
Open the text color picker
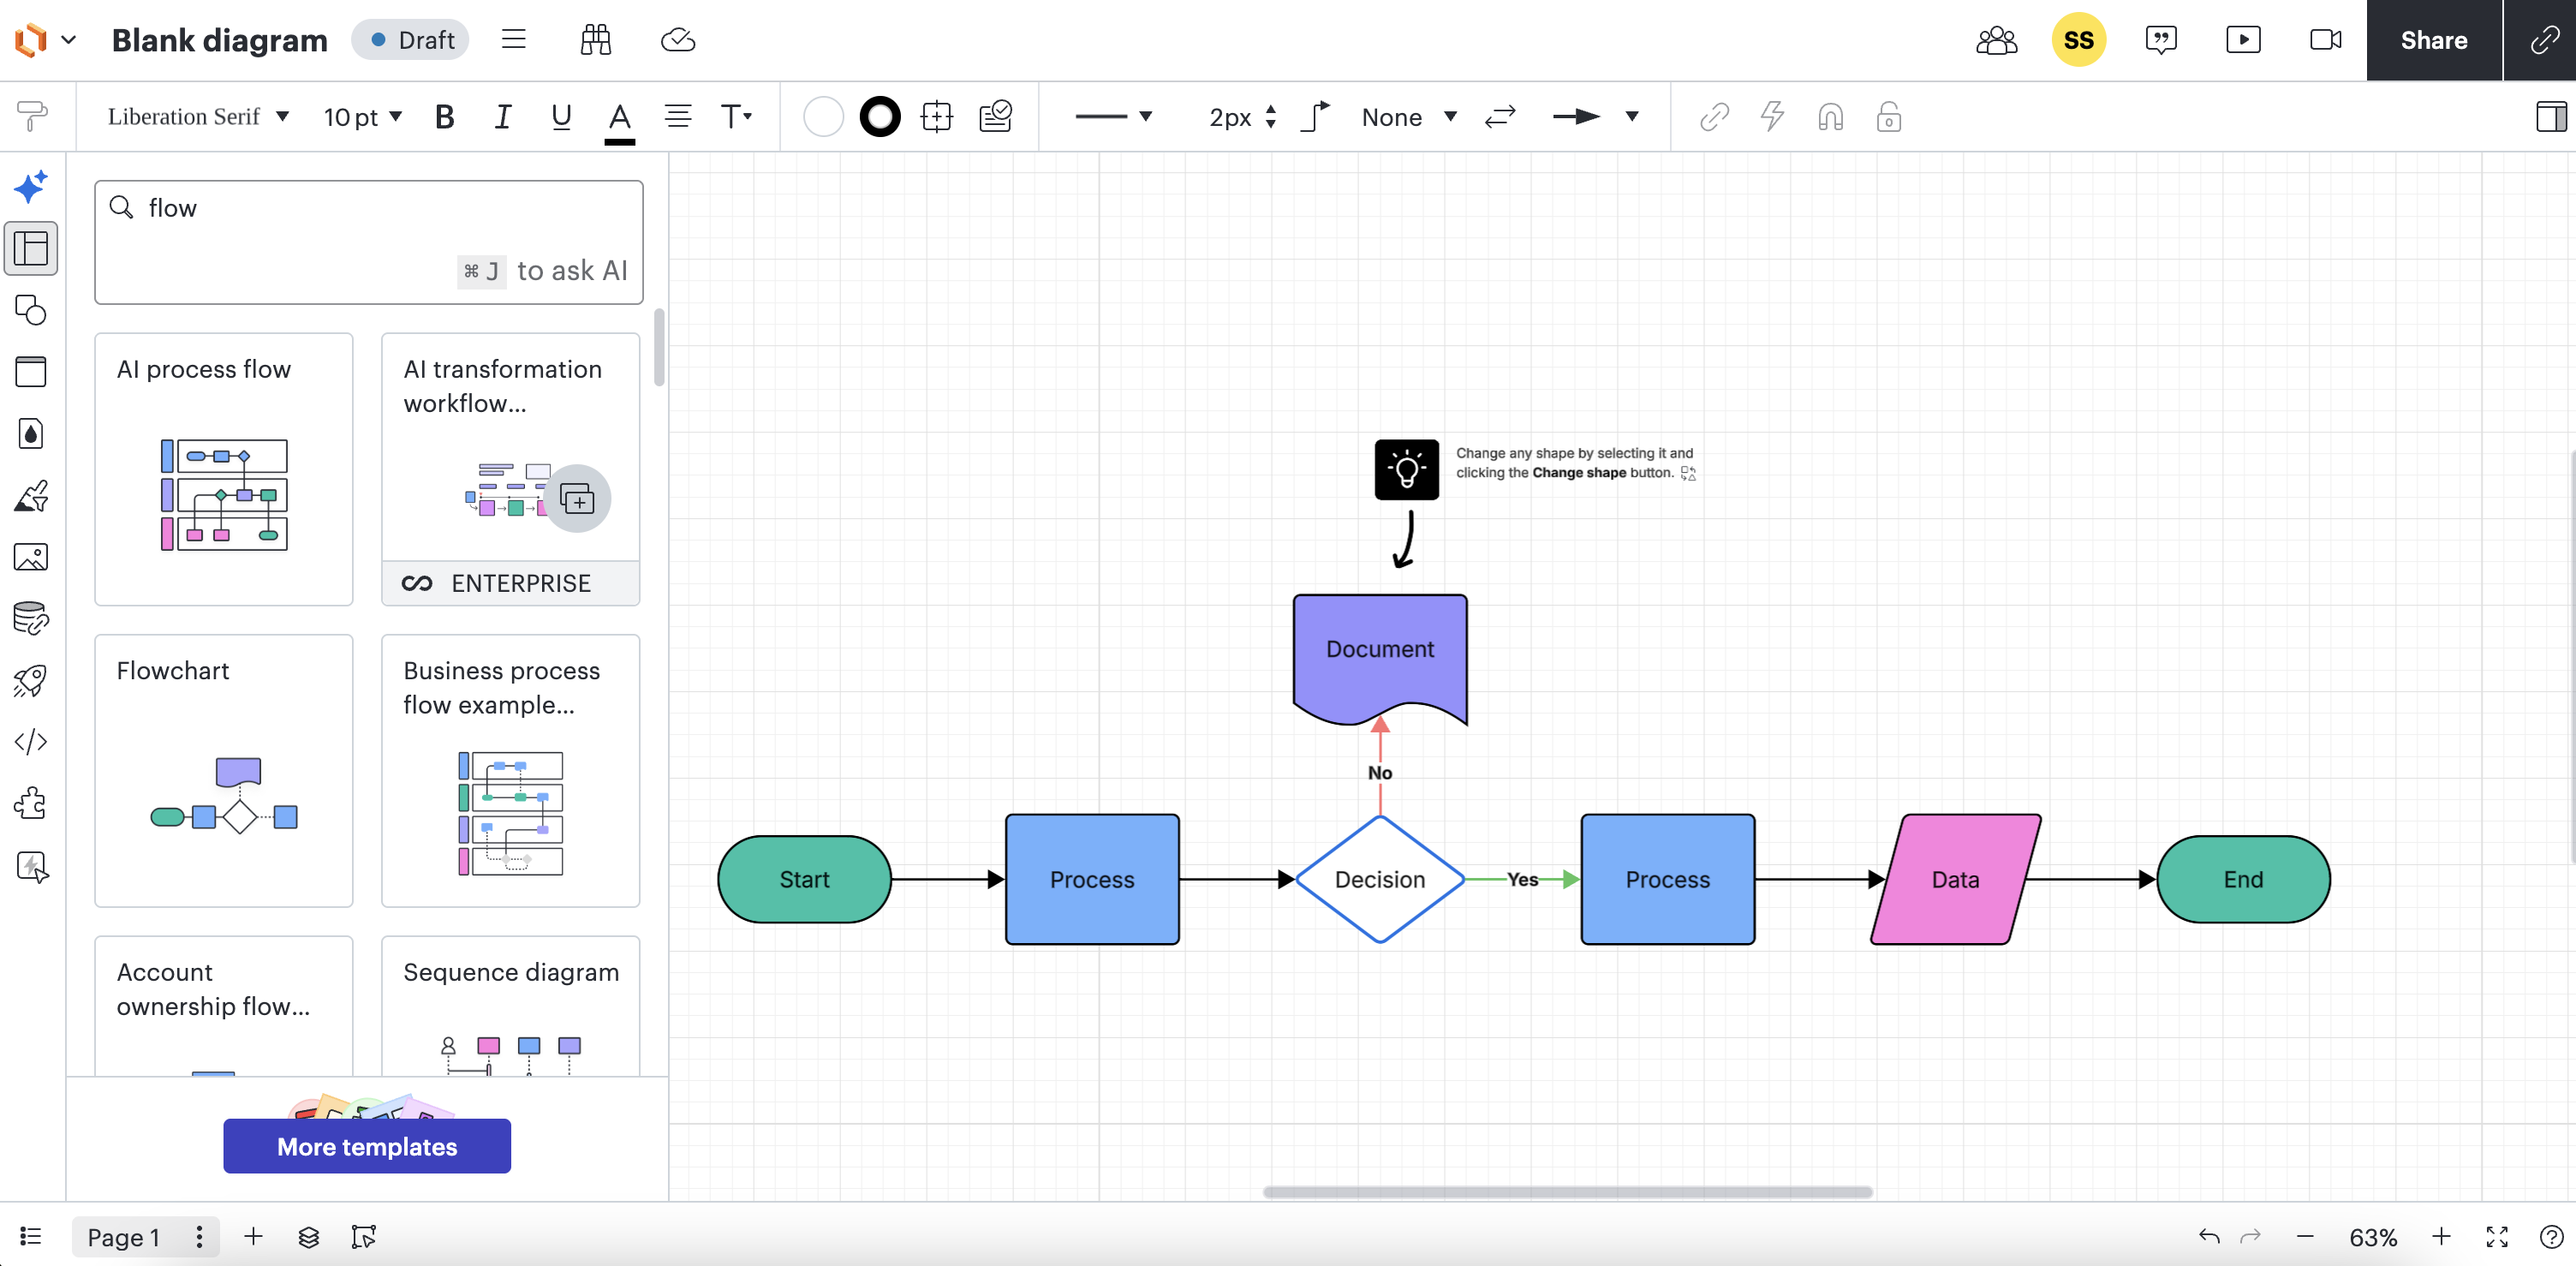tap(620, 120)
